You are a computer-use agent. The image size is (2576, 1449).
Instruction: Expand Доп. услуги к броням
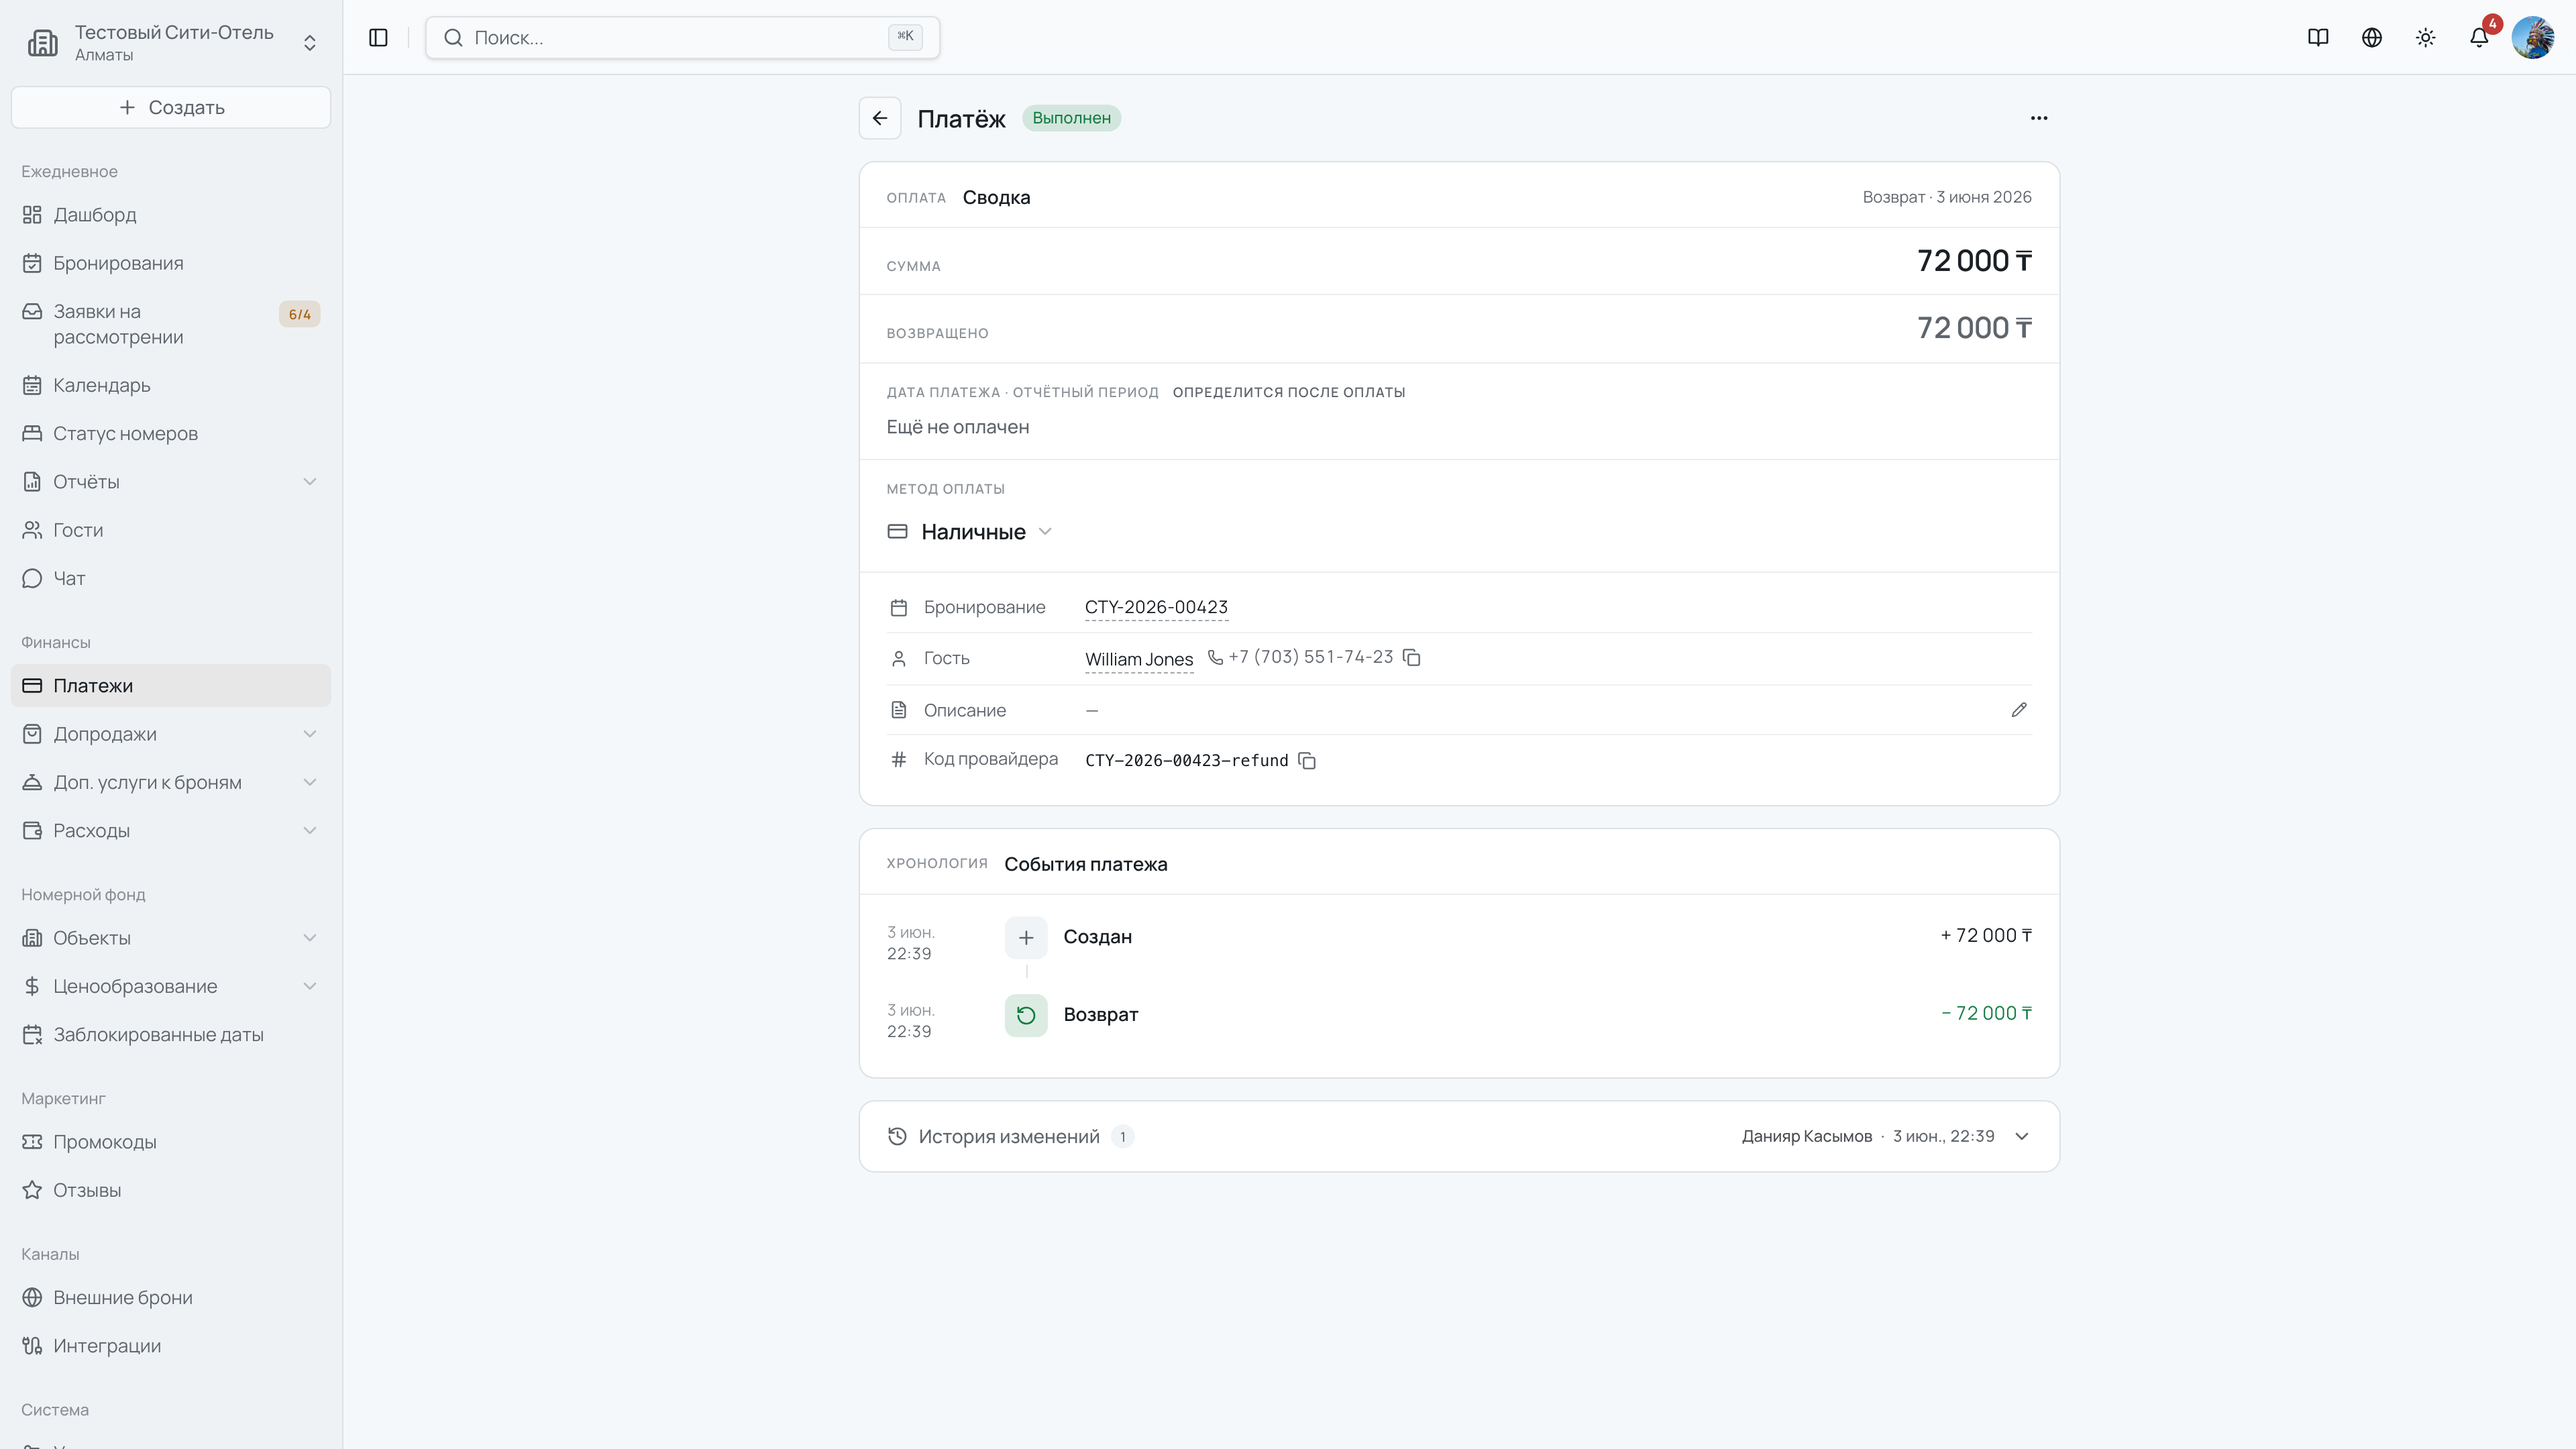coord(310,782)
